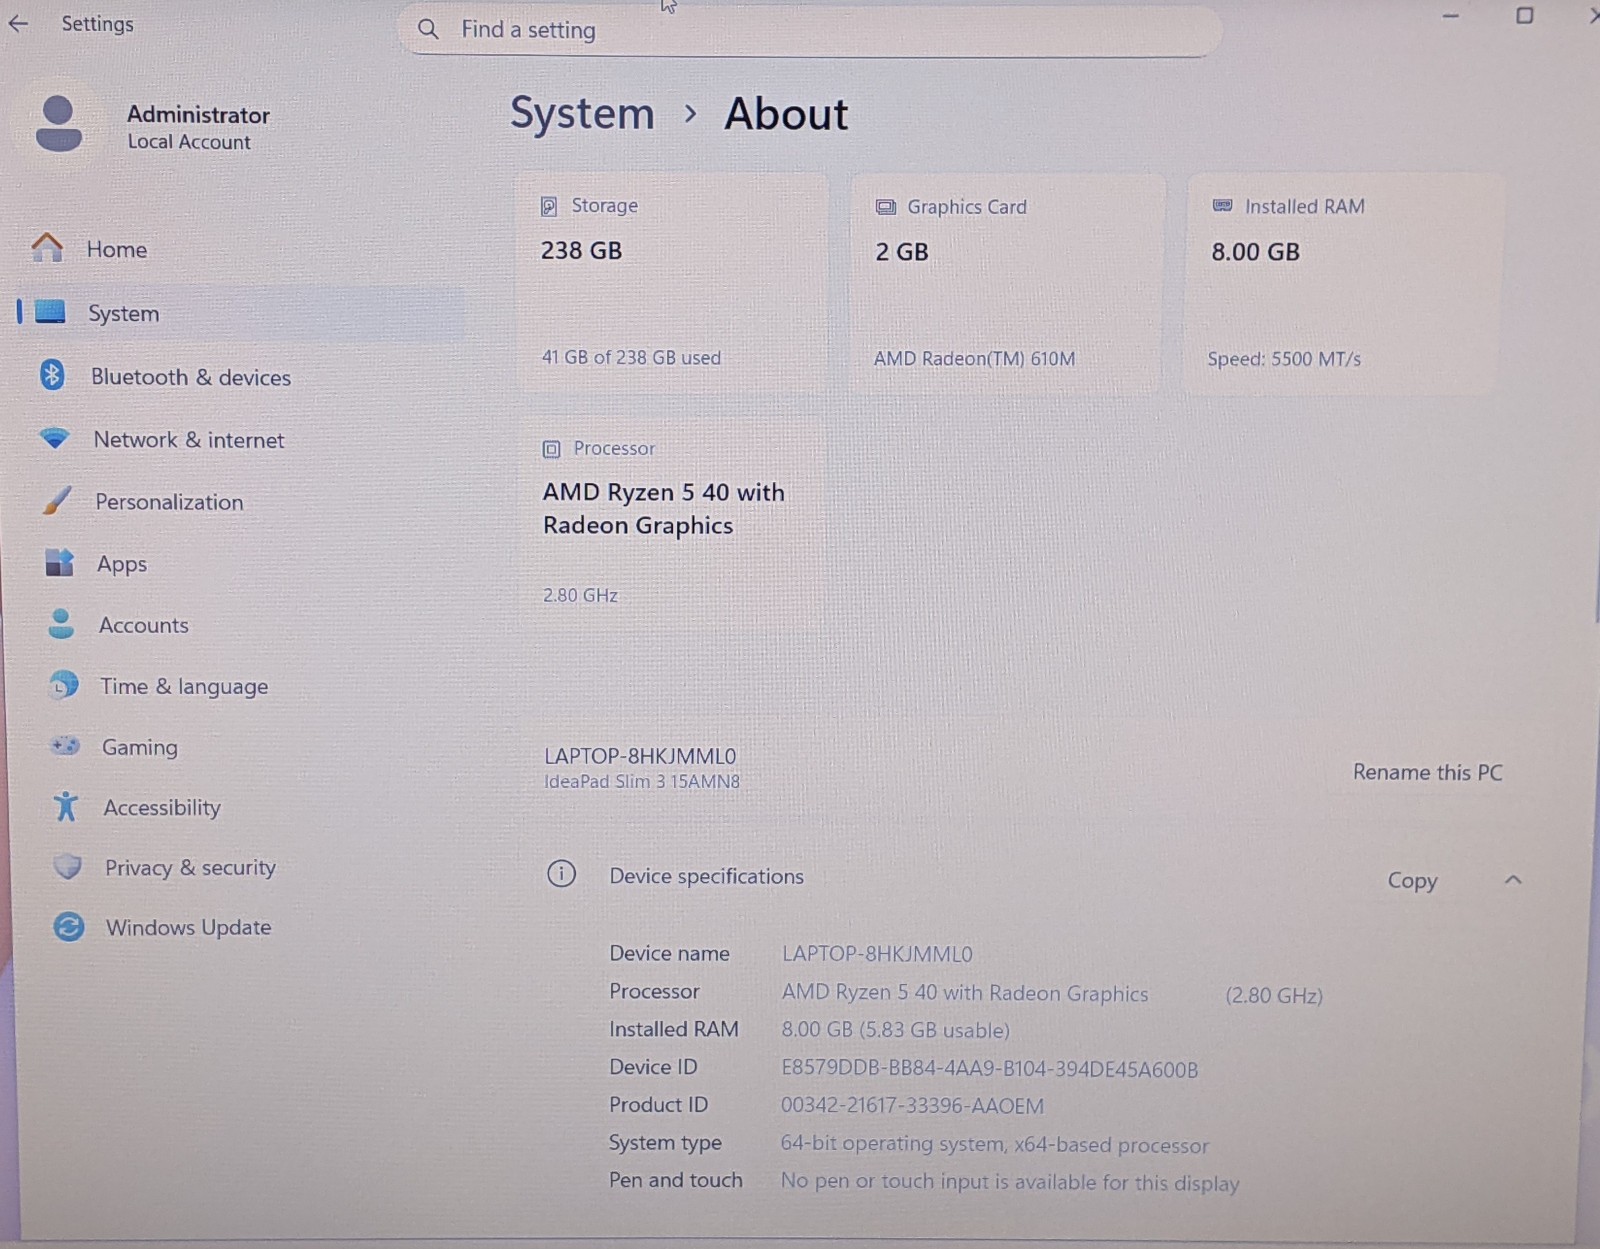The width and height of the screenshot is (1600, 1249).
Task: Collapse the Device specifications section
Action: click(1513, 880)
